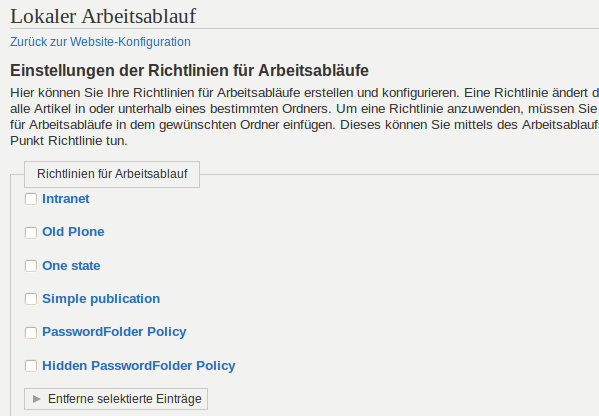
Task: Follow the One state policy link
Action: pyautogui.click(x=71, y=265)
